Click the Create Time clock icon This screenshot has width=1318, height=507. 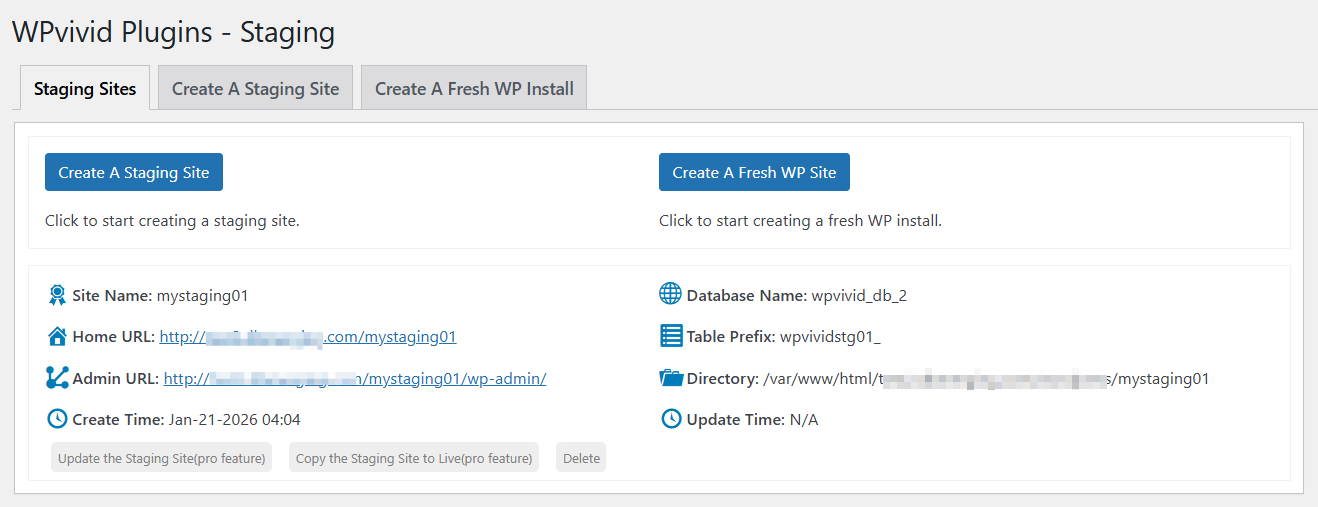(57, 419)
